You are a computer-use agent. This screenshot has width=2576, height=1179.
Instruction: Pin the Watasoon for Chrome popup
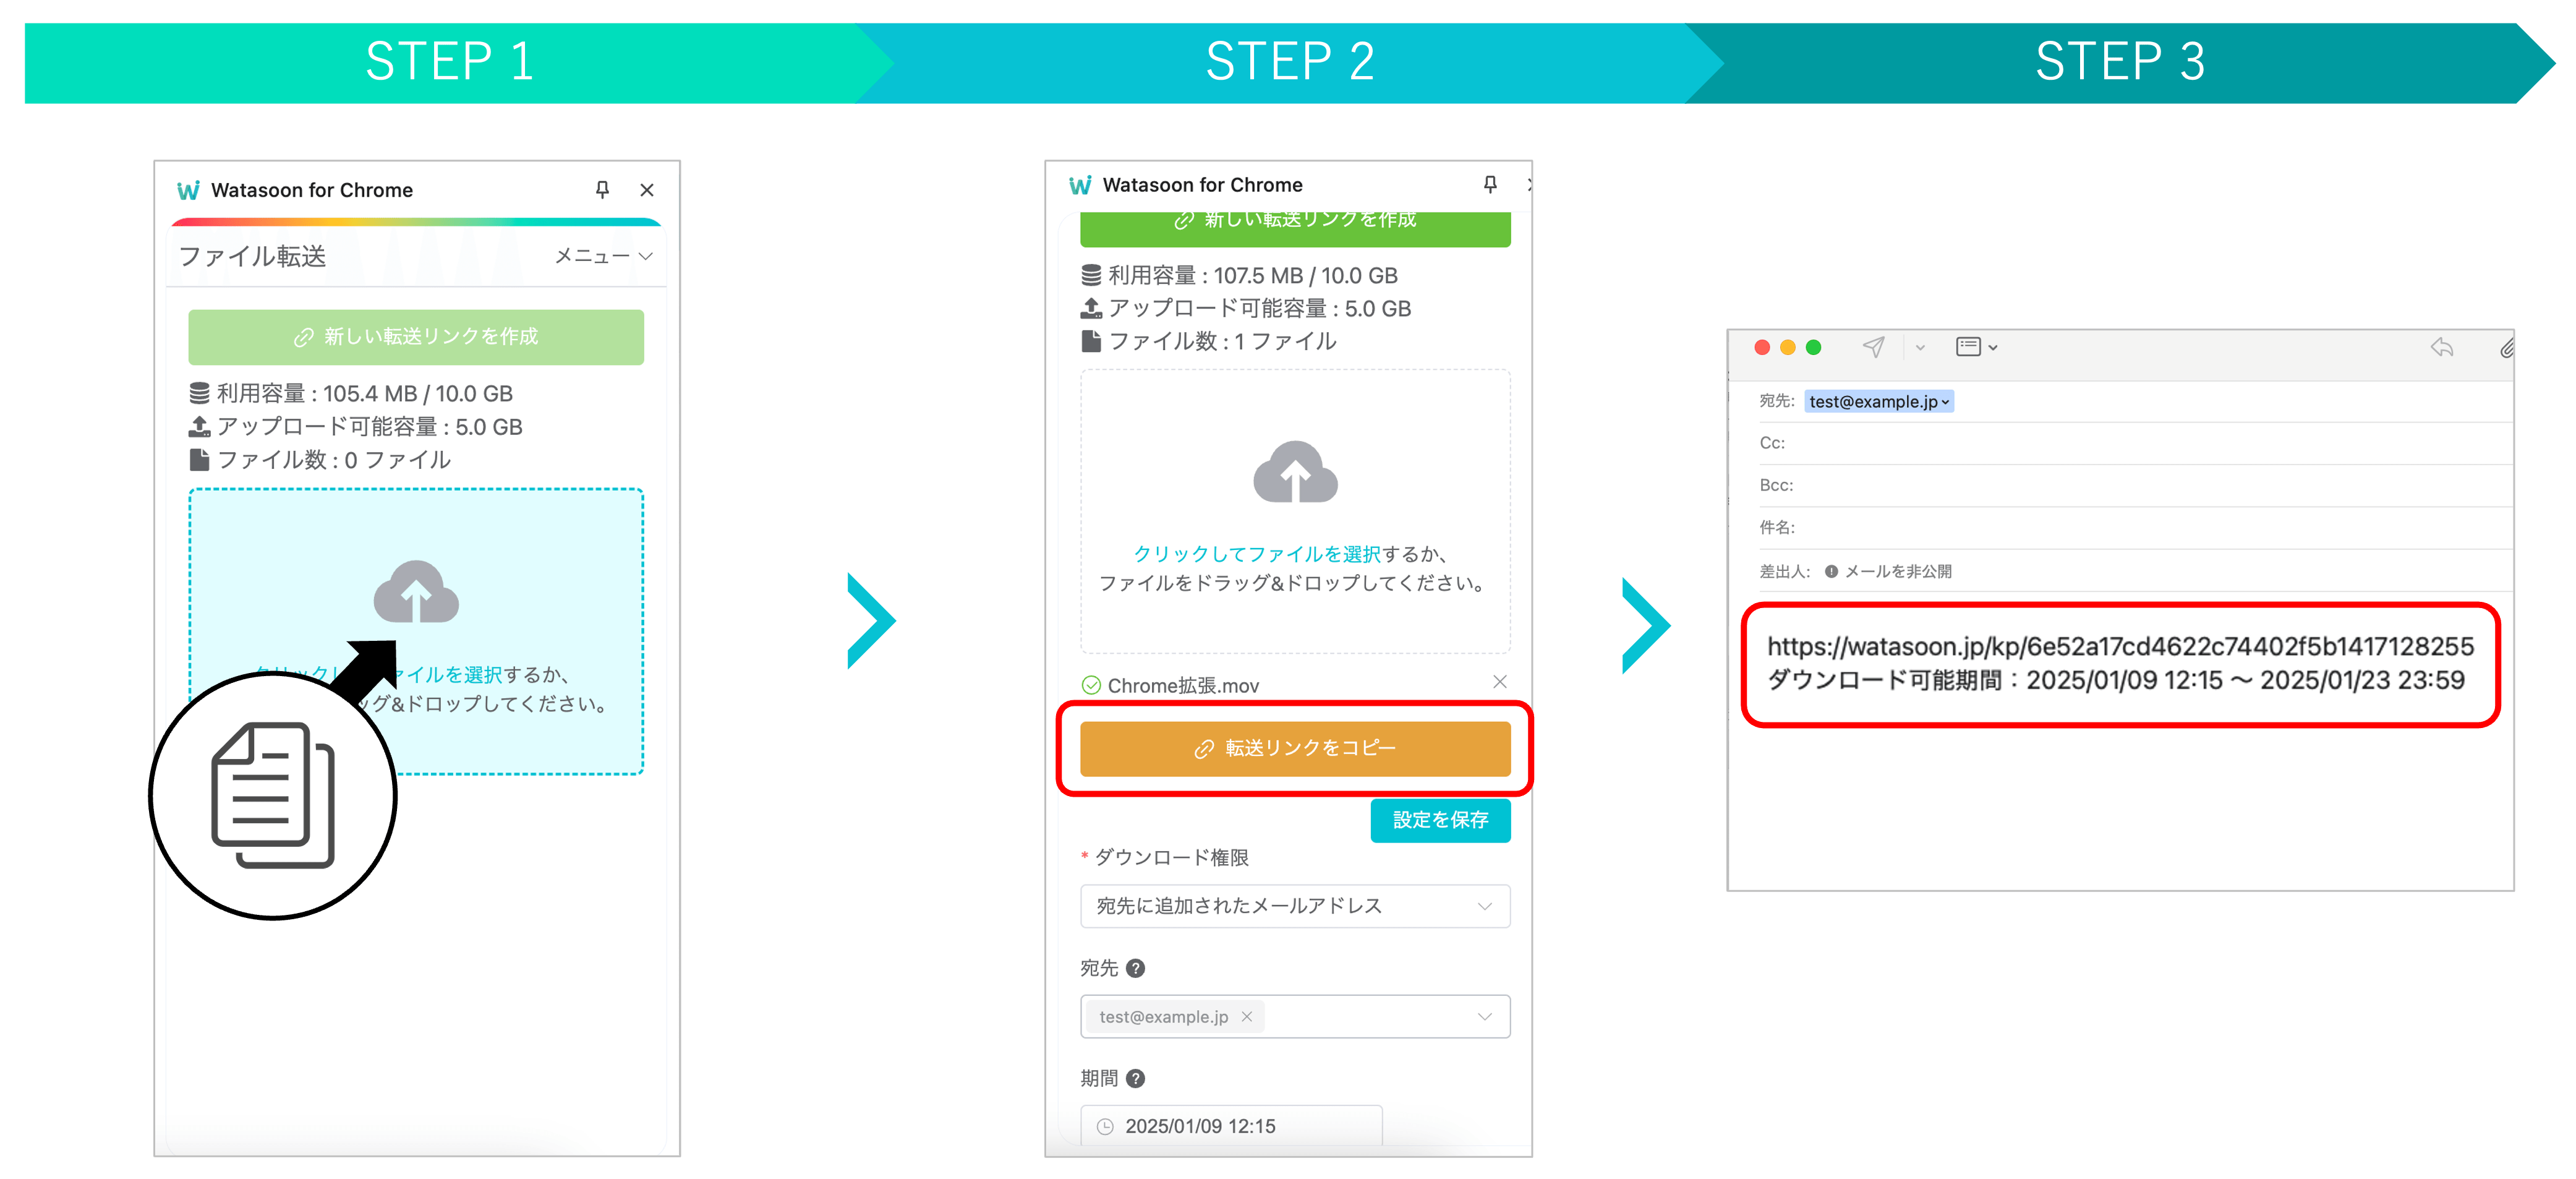click(x=602, y=189)
